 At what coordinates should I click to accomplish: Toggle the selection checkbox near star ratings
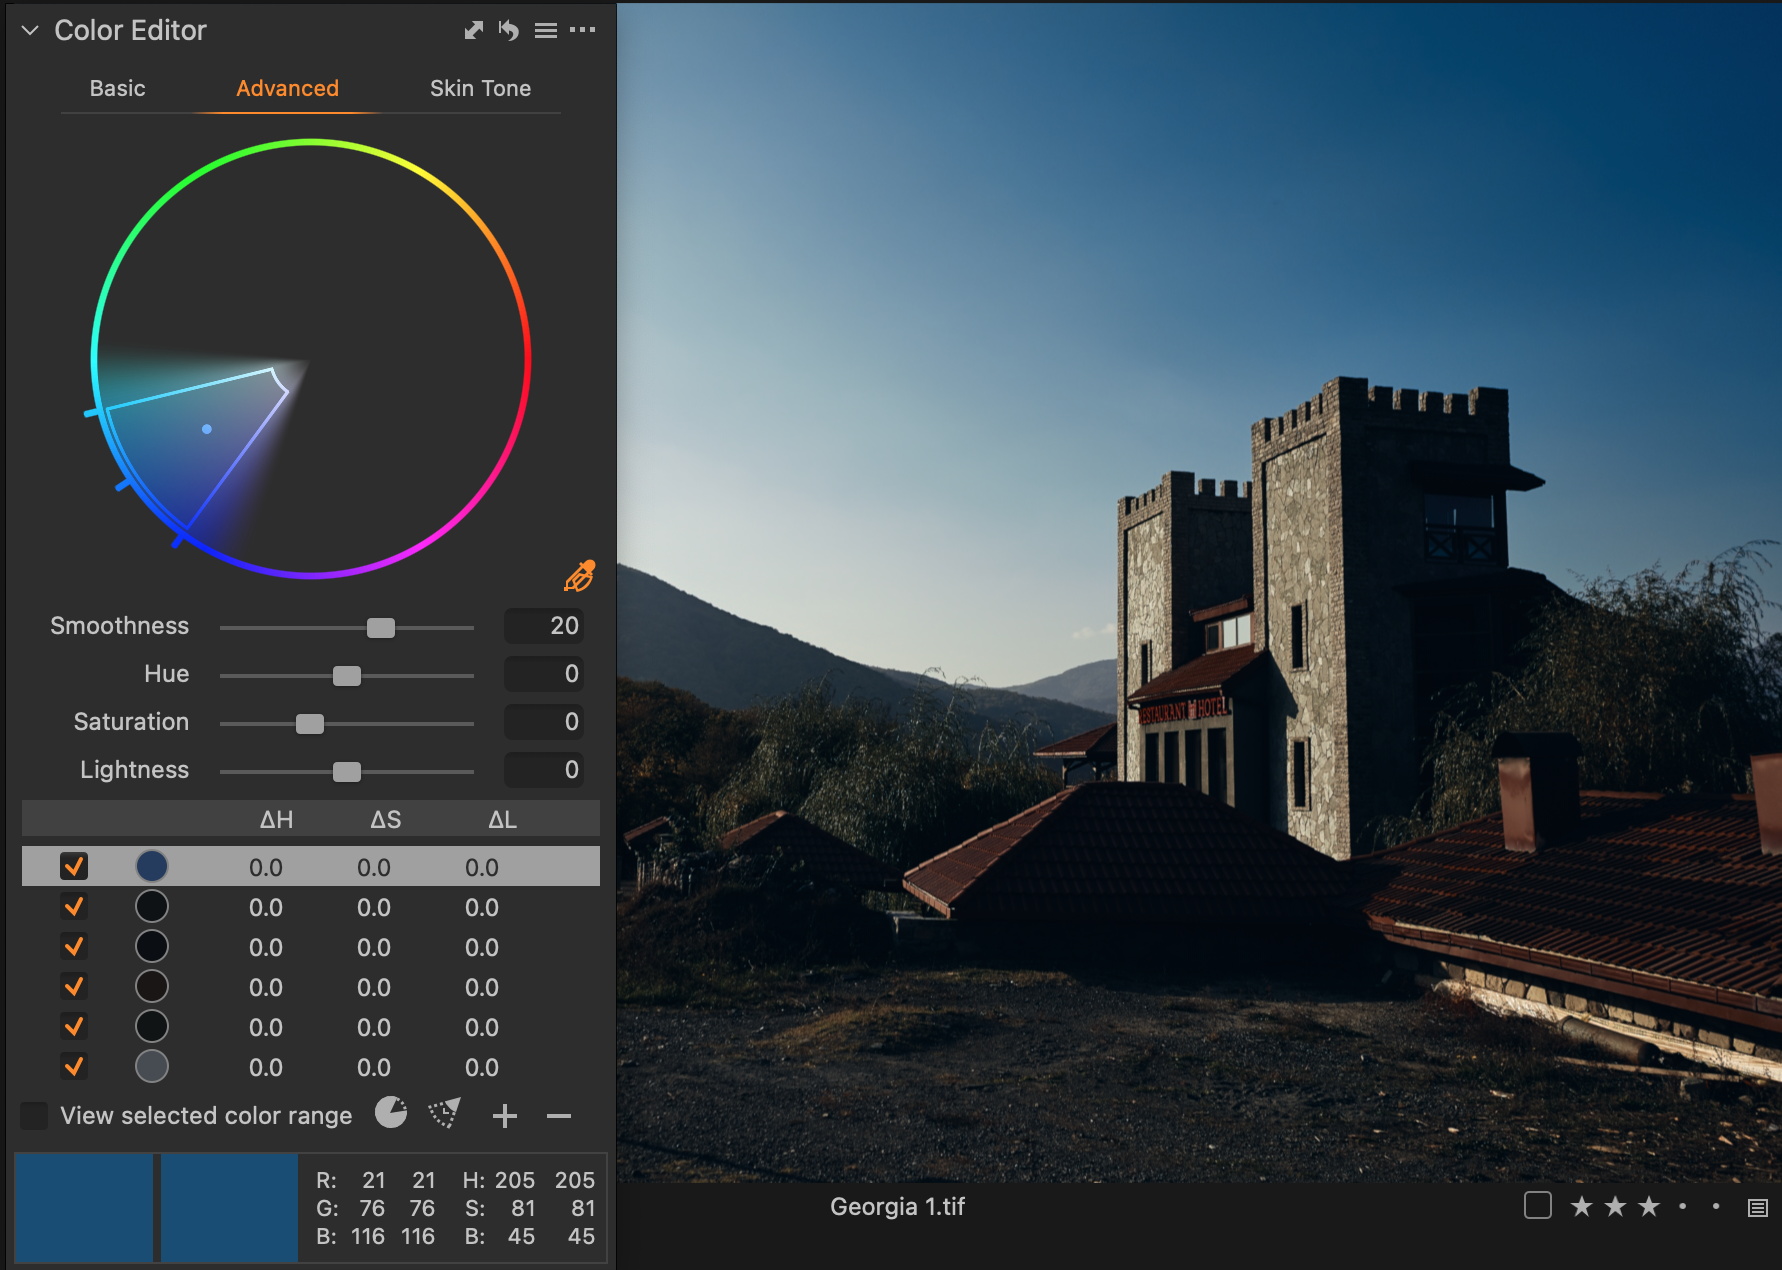coord(1537,1207)
